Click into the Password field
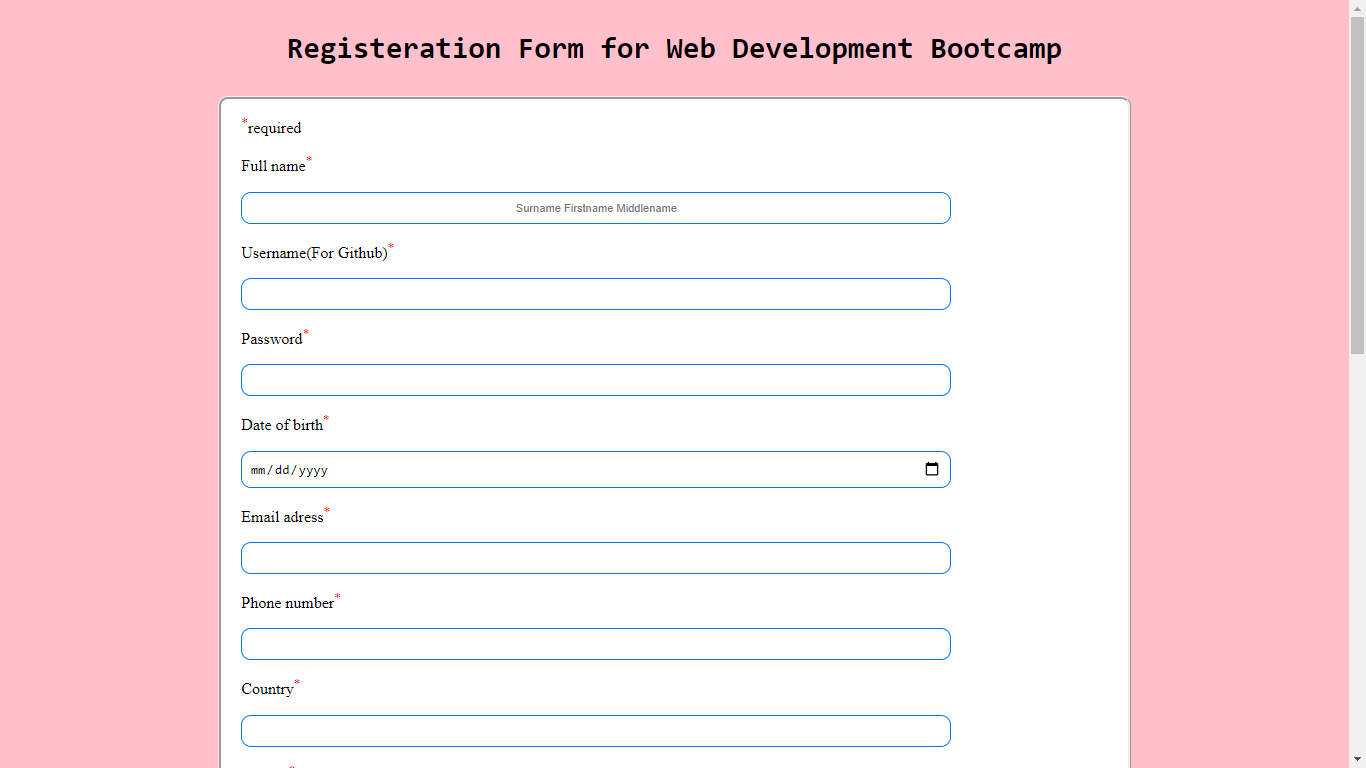This screenshot has width=1366, height=768. pyautogui.click(x=595, y=380)
